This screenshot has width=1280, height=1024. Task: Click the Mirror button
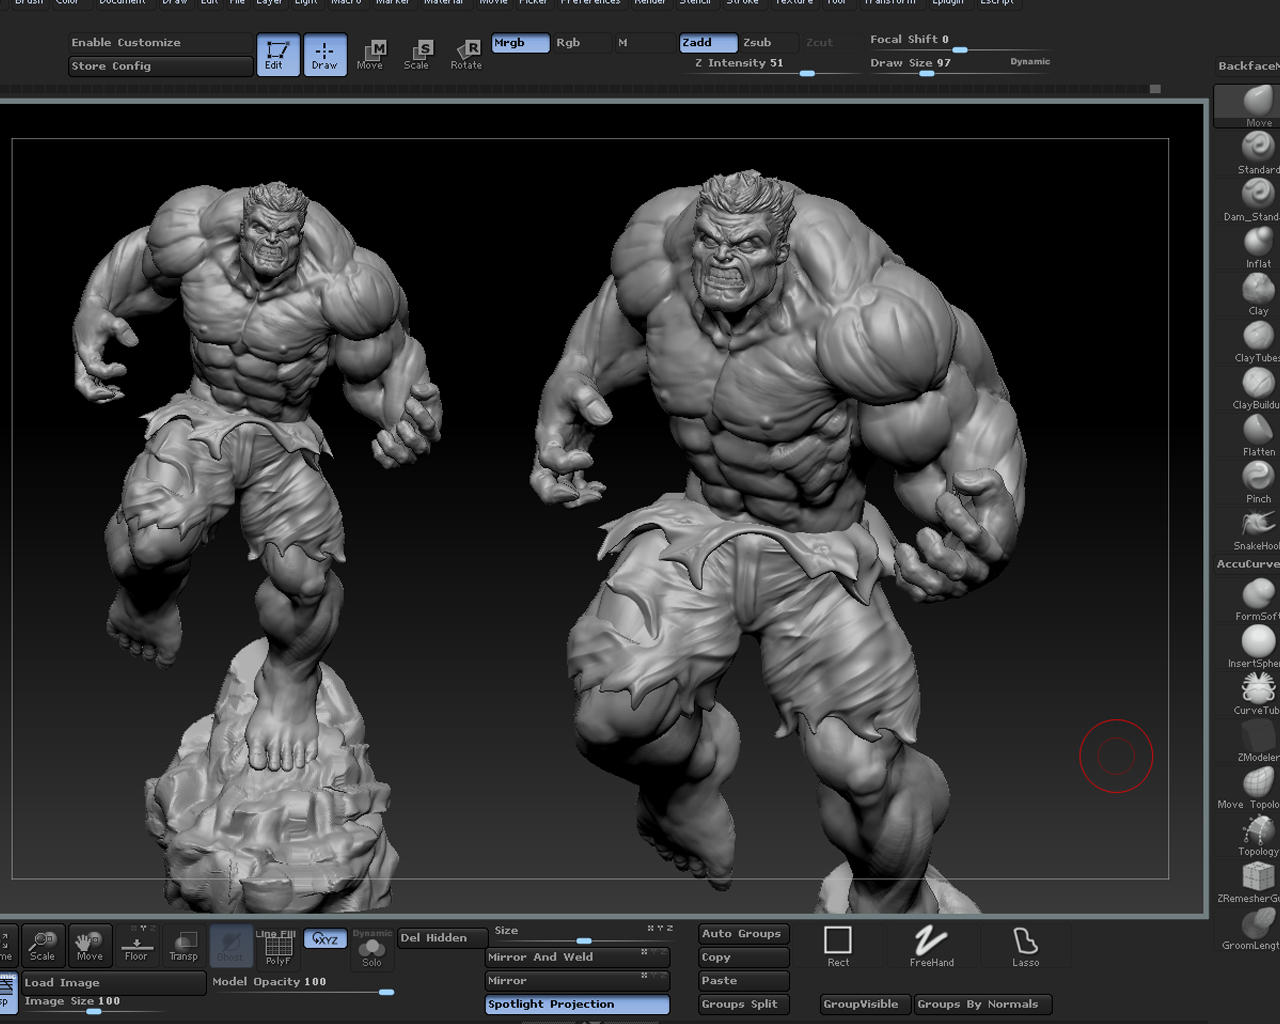coord(577,981)
